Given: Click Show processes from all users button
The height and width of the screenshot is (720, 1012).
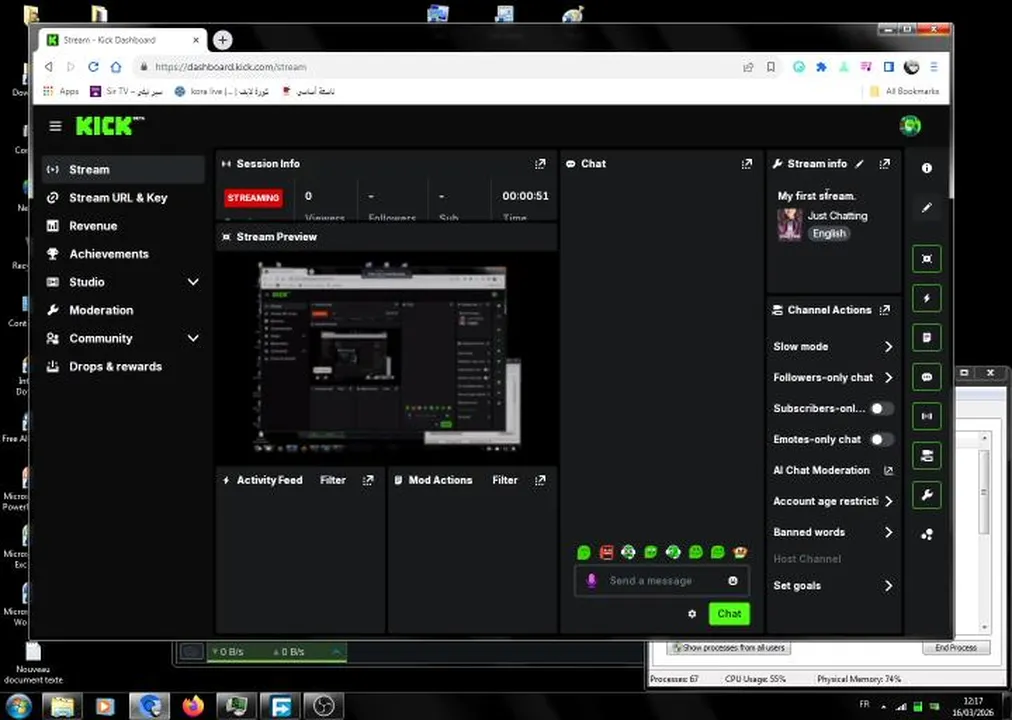Looking at the screenshot, I should 729,648.
